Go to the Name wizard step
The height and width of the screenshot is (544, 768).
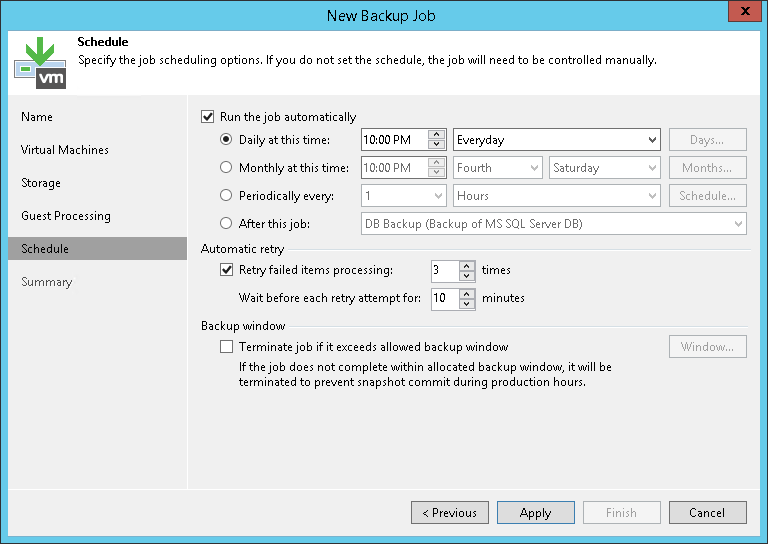tap(37, 117)
